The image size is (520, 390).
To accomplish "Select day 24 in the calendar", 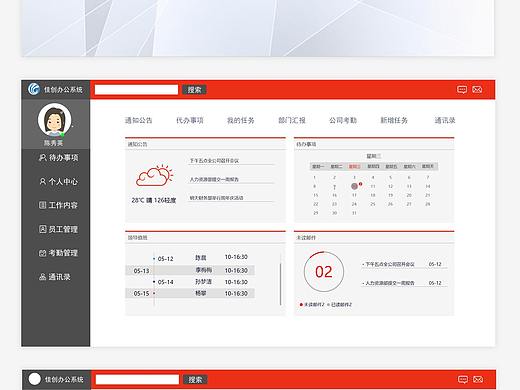I will (x=354, y=204).
